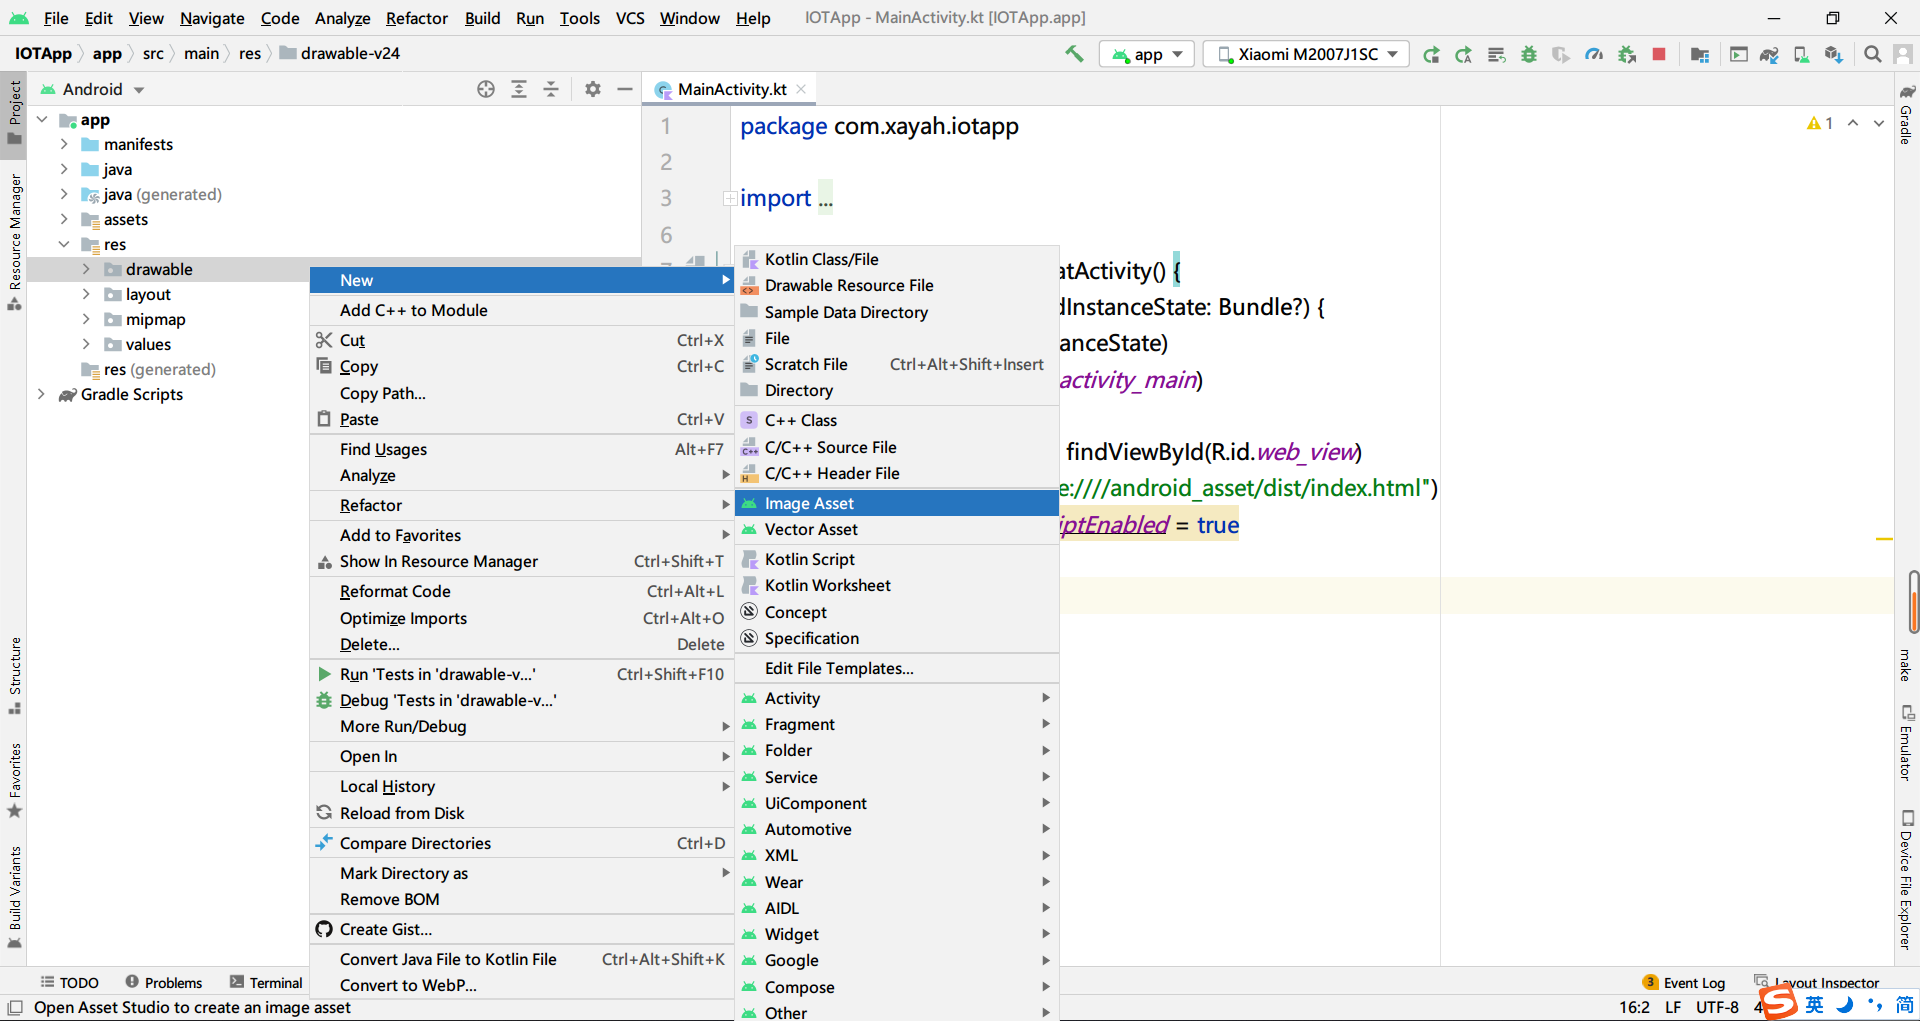
Task: Close the MainActivity.kt tab
Action: pyautogui.click(x=801, y=89)
